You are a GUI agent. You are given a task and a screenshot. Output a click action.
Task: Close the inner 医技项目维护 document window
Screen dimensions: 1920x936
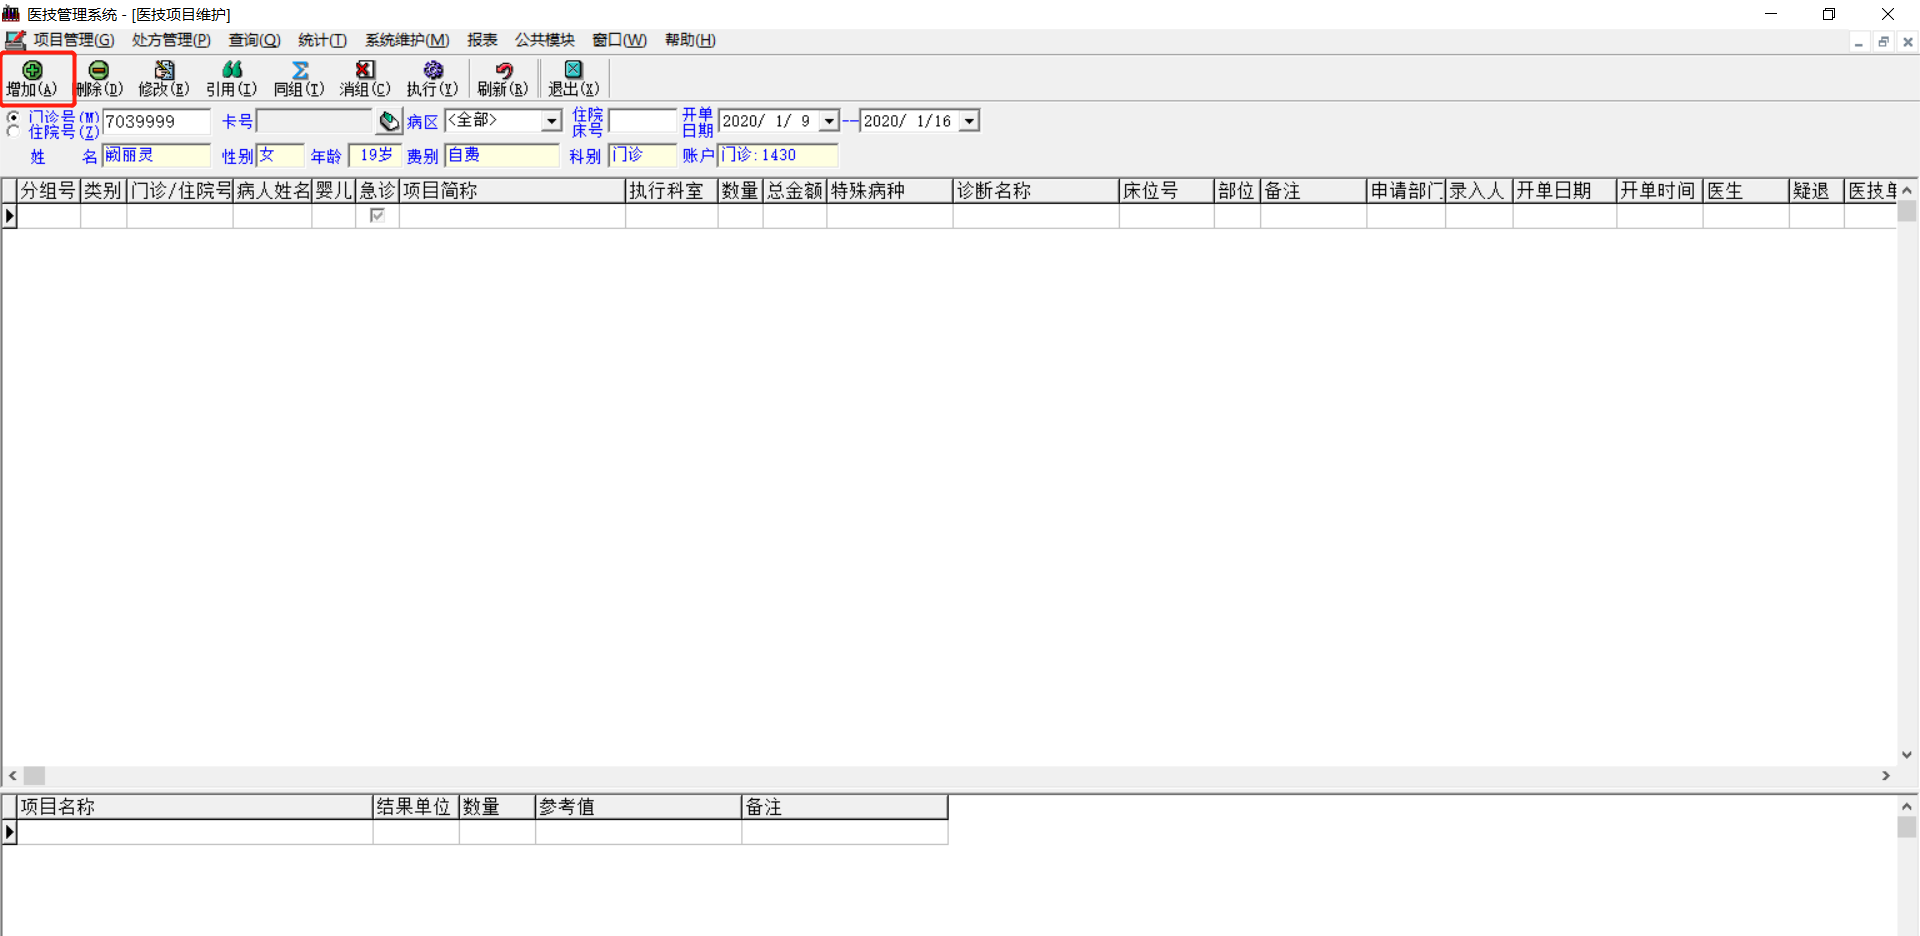pyautogui.click(x=1907, y=42)
